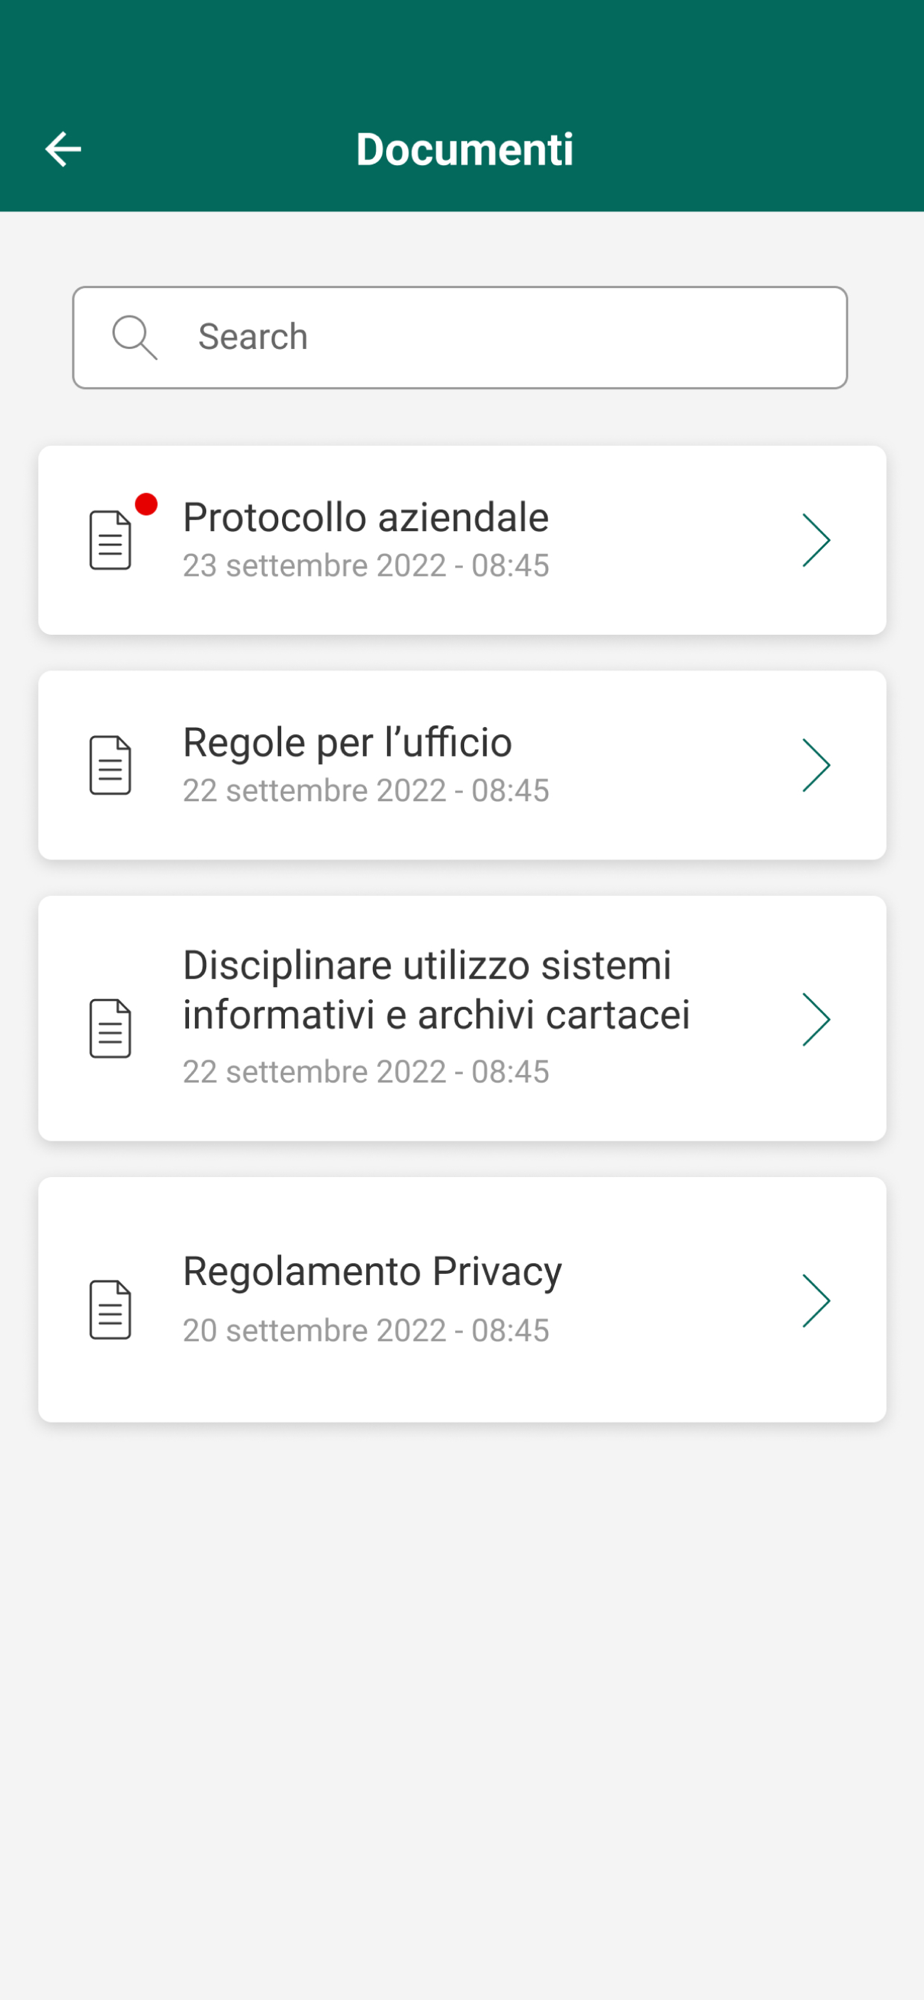The height and width of the screenshot is (2000, 924).
Task: Select the Regolamento Privacy title
Action: 372,1272
